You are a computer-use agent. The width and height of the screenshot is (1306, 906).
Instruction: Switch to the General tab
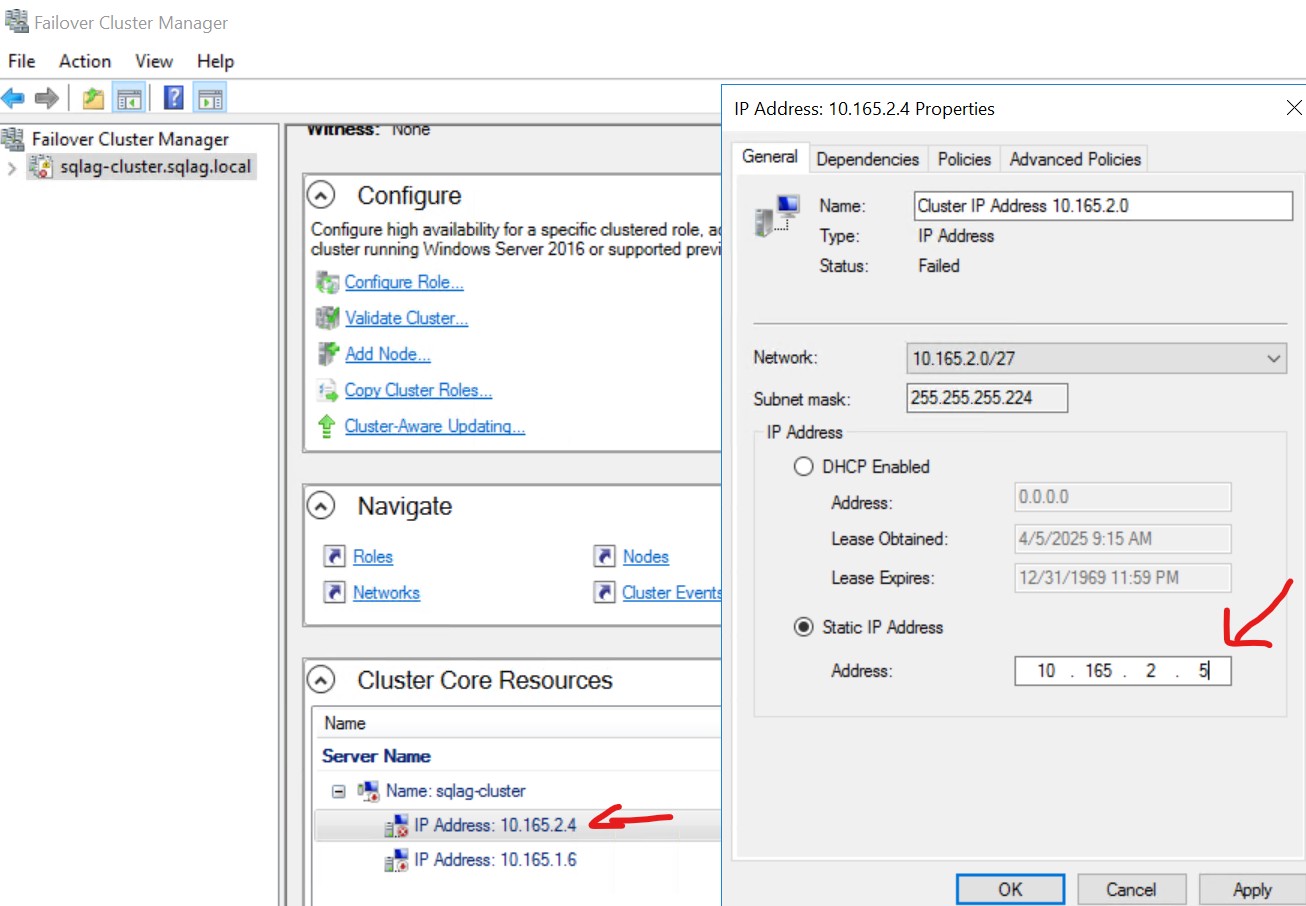coord(770,157)
